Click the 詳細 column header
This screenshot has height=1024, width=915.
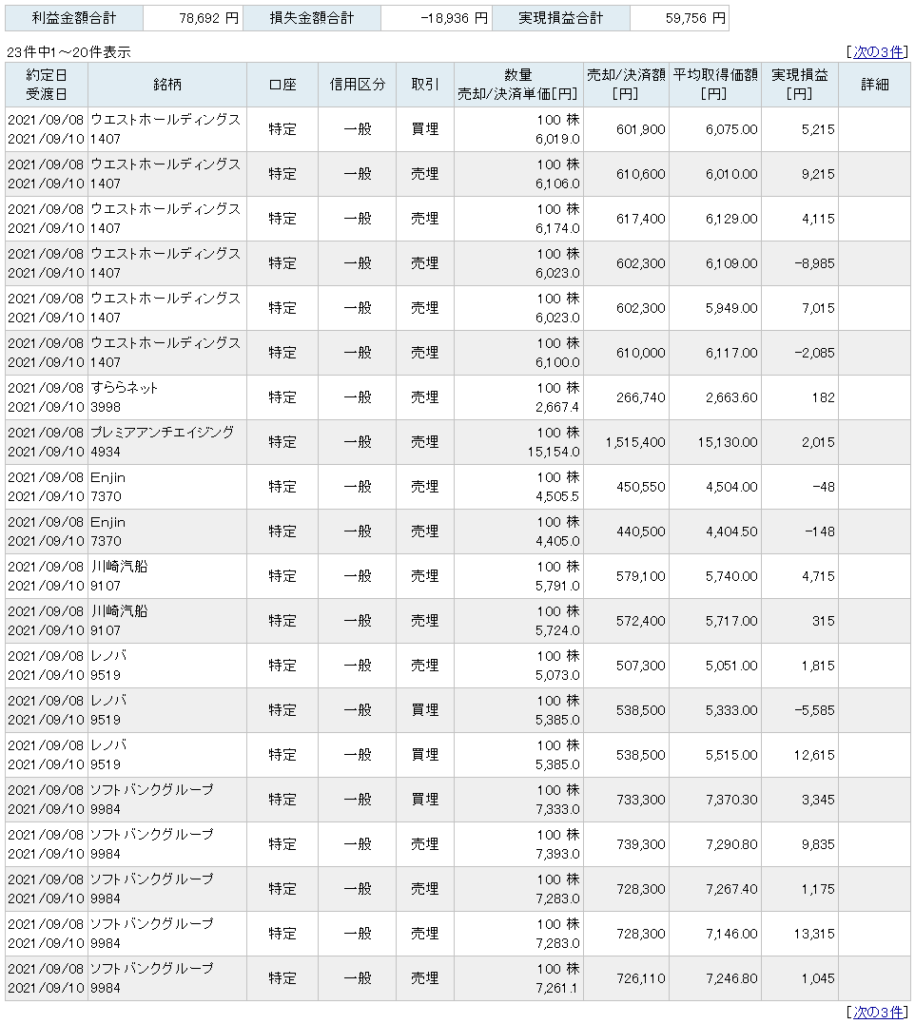coord(875,85)
